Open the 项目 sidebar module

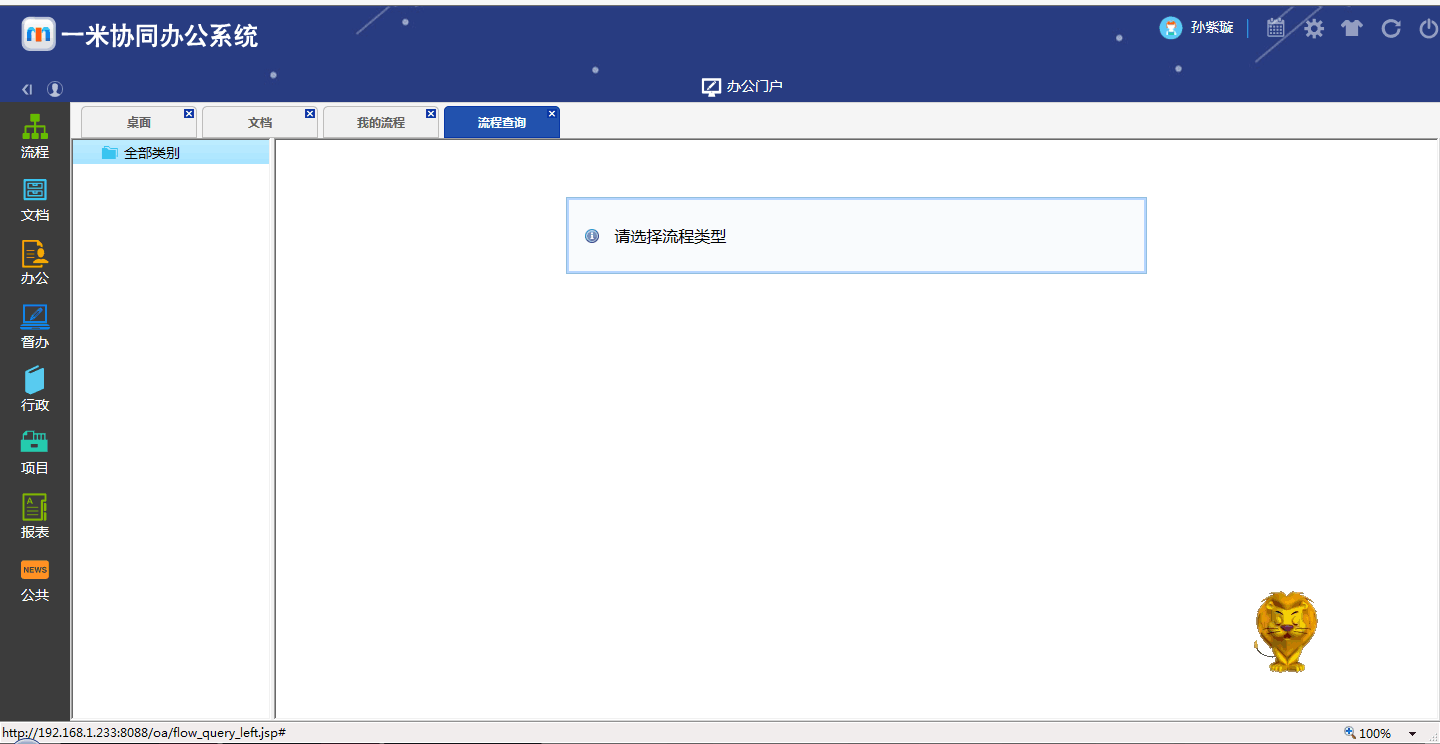point(35,453)
